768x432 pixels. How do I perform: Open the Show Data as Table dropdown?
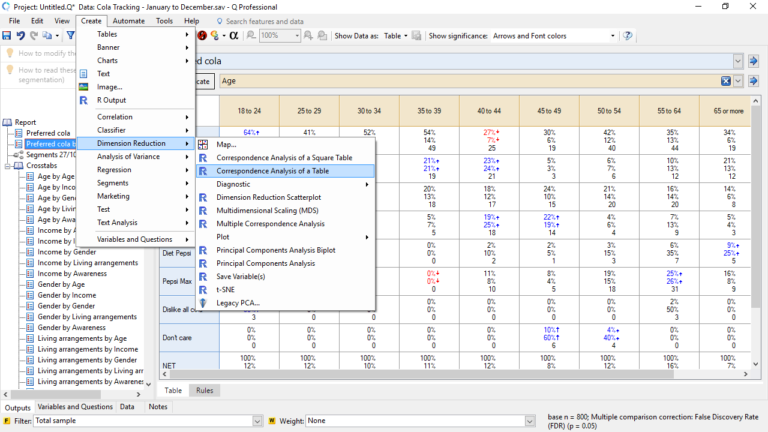coord(400,36)
